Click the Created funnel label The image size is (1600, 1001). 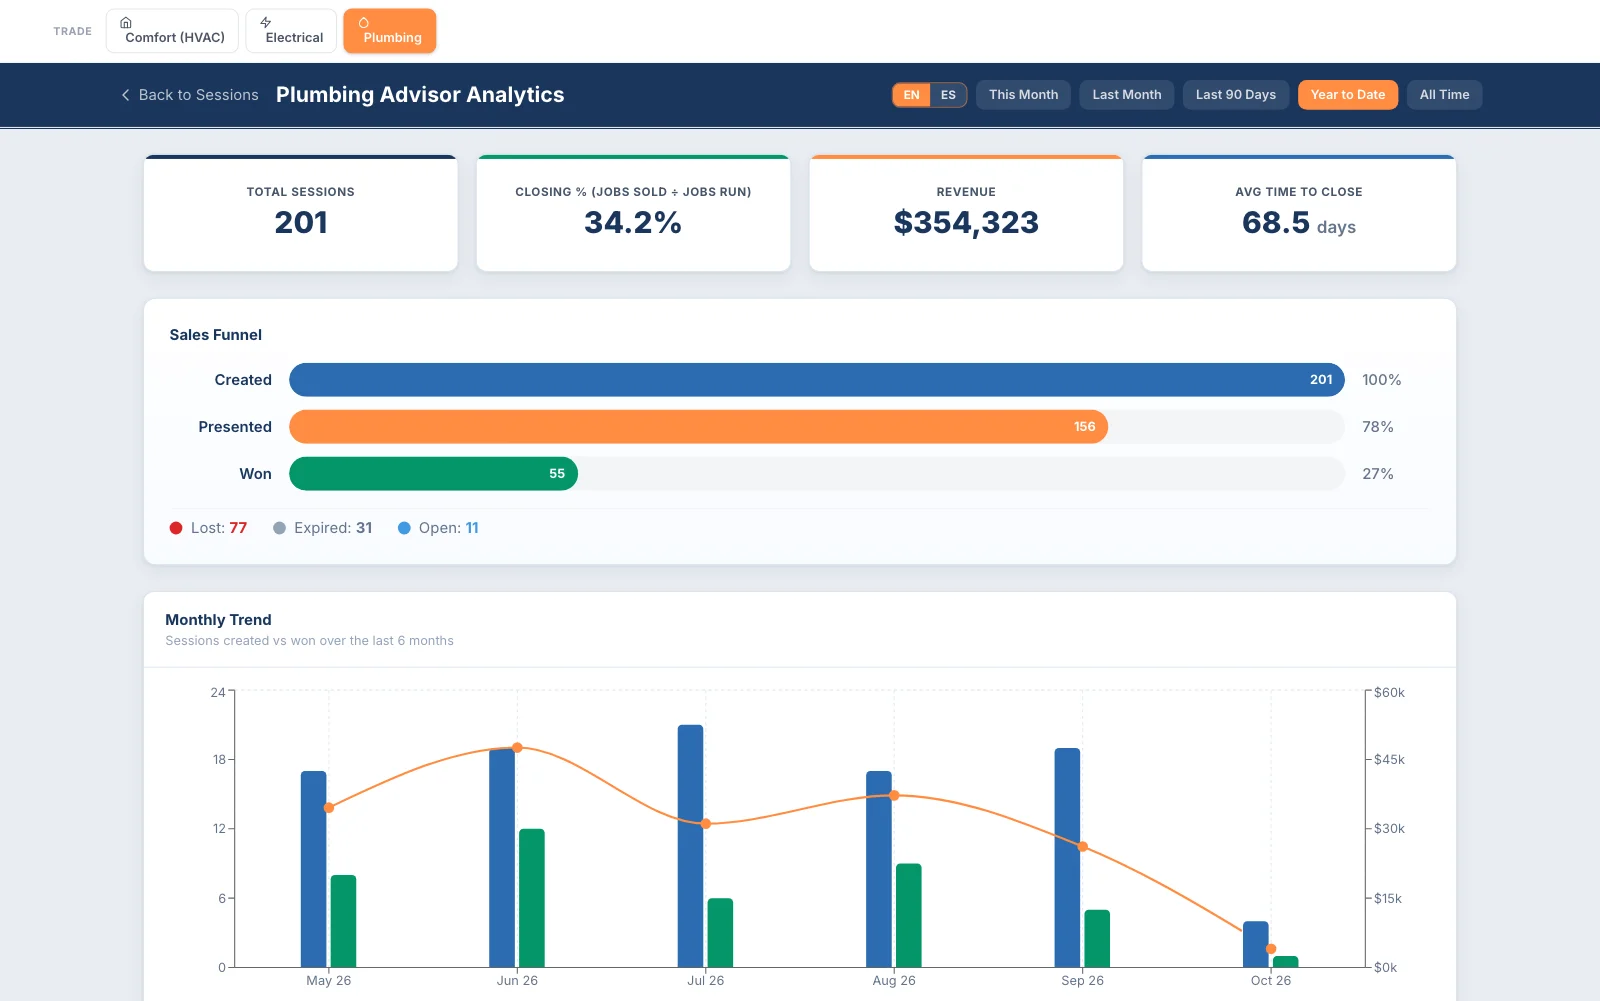[243, 380]
